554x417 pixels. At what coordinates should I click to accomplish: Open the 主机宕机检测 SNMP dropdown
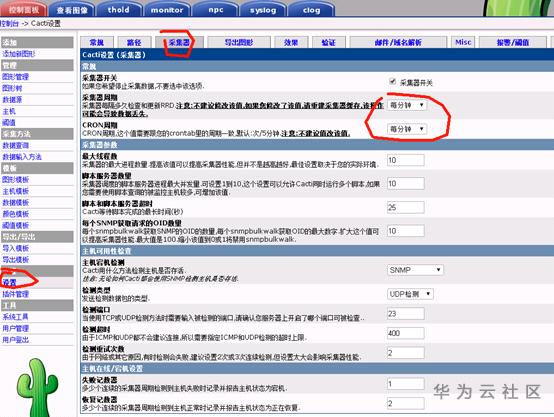coord(415,270)
